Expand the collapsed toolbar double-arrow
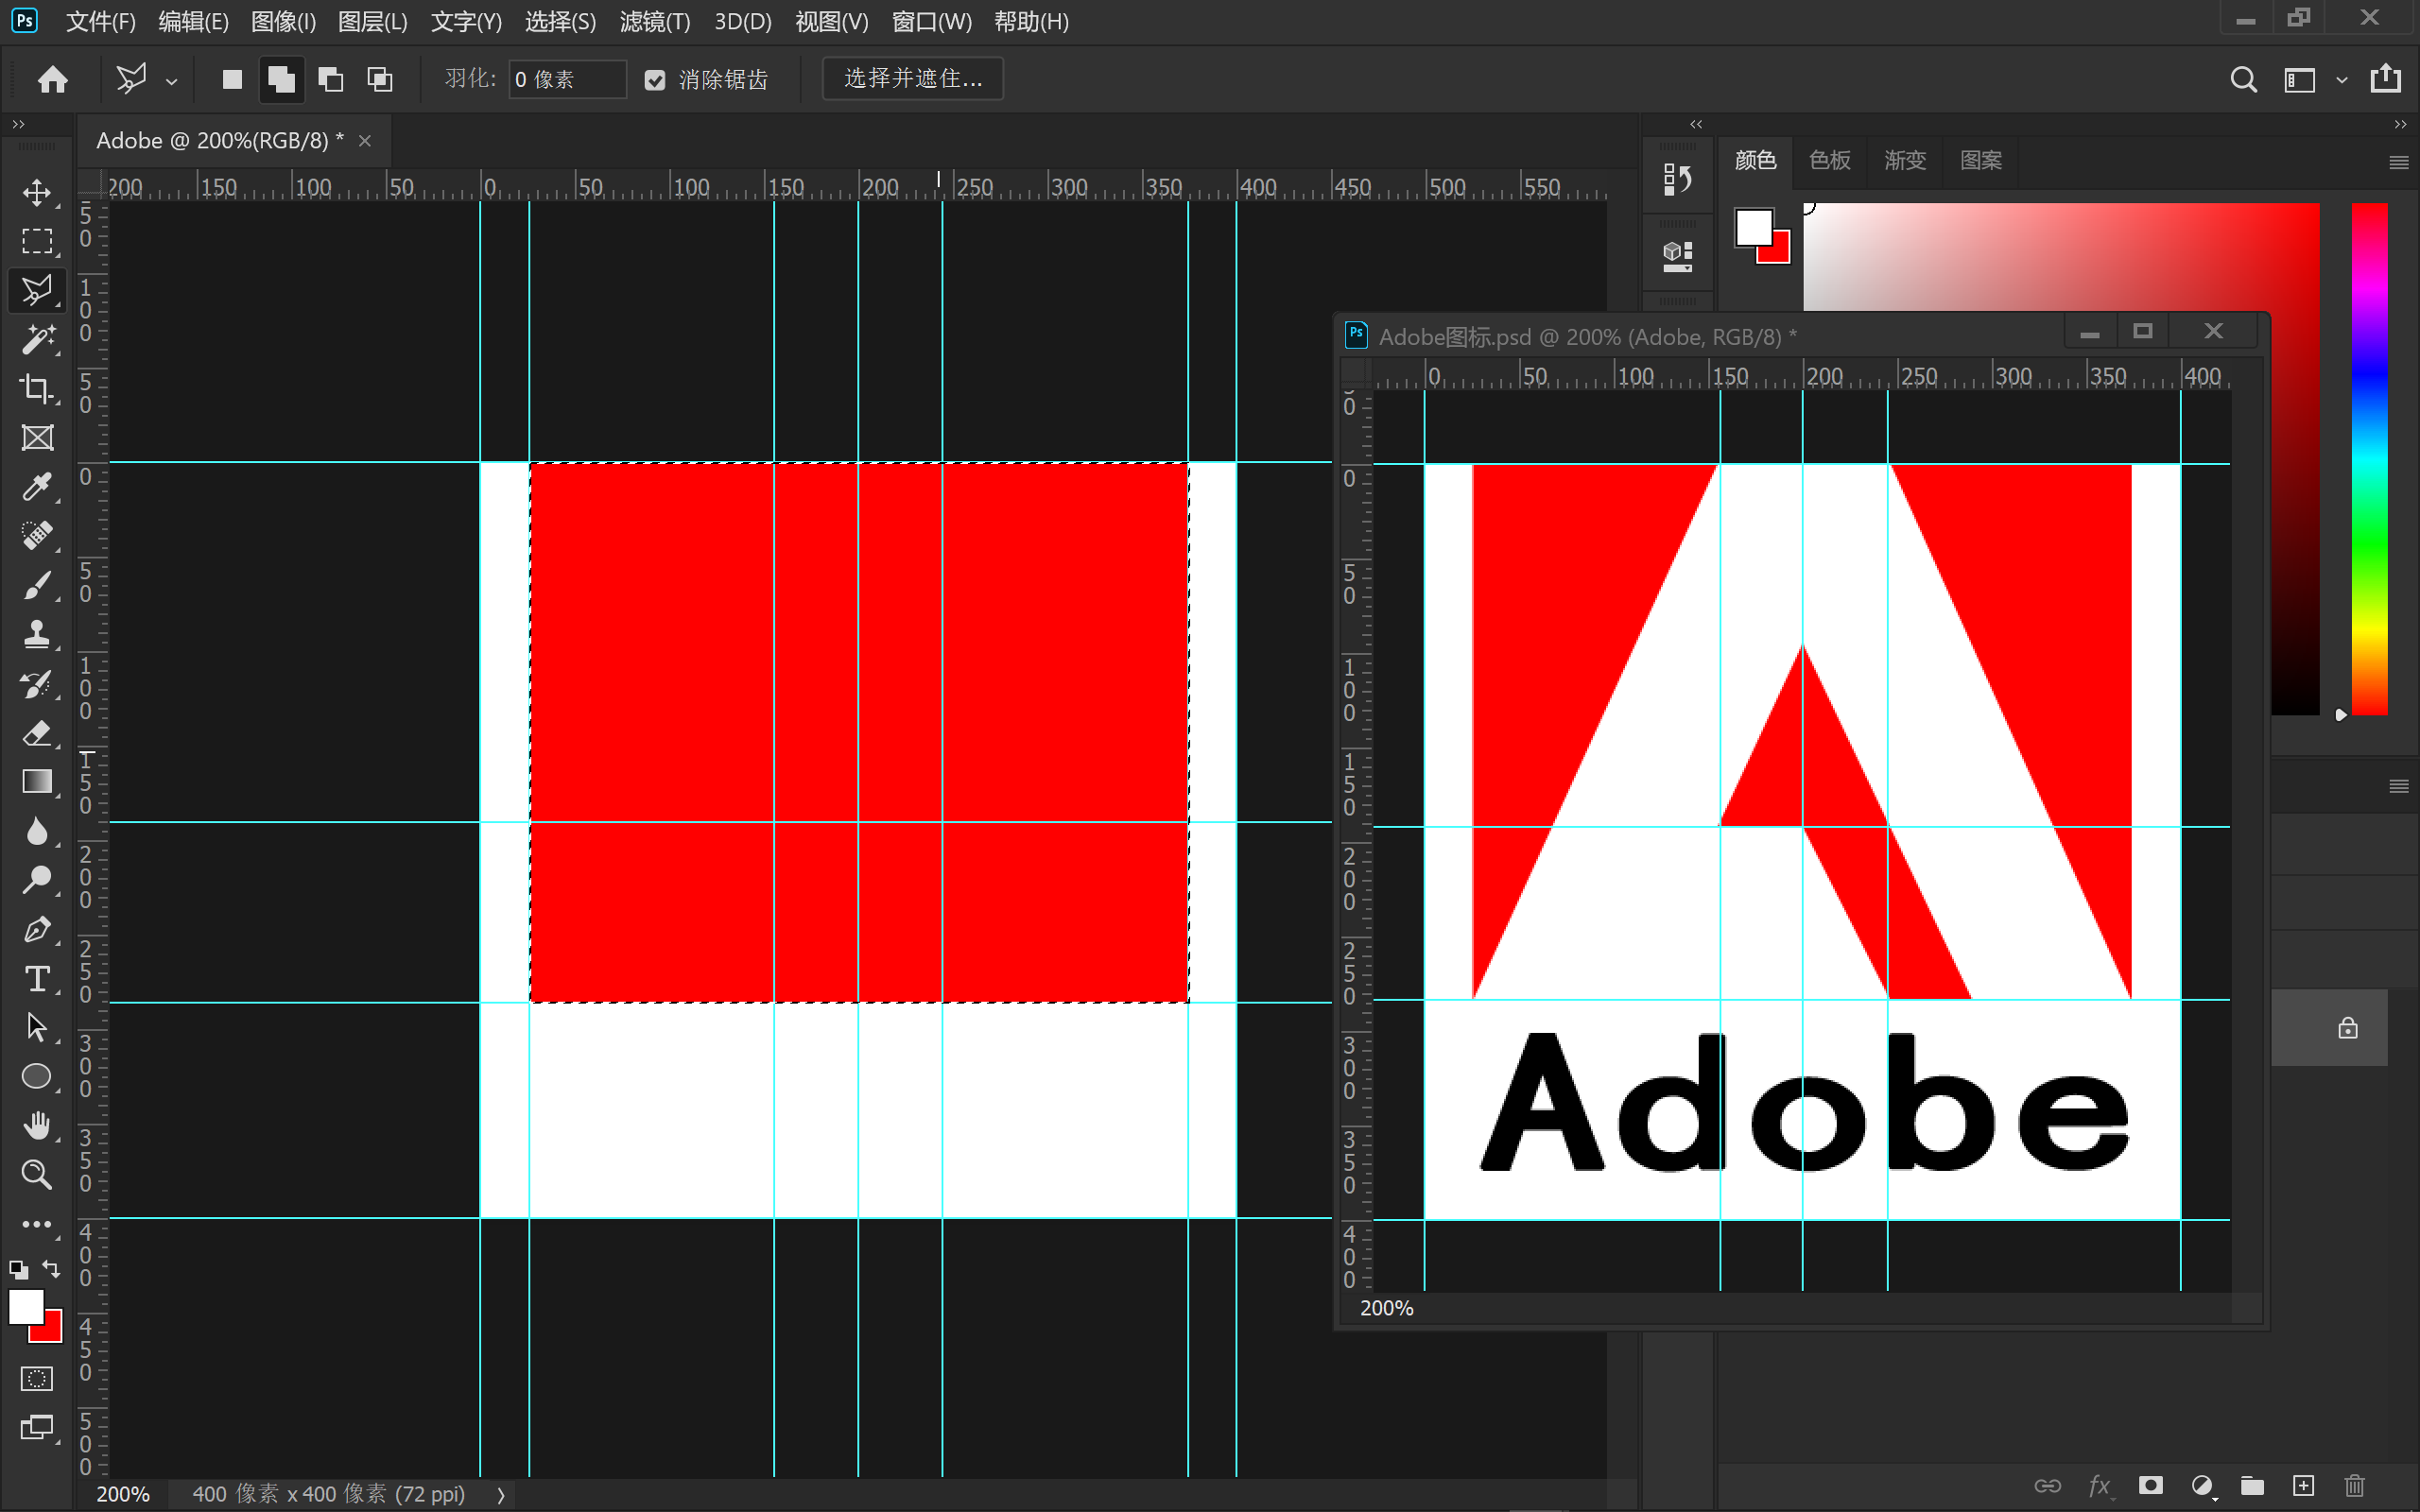The width and height of the screenshot is (2420, 1512). pos(18,124)
